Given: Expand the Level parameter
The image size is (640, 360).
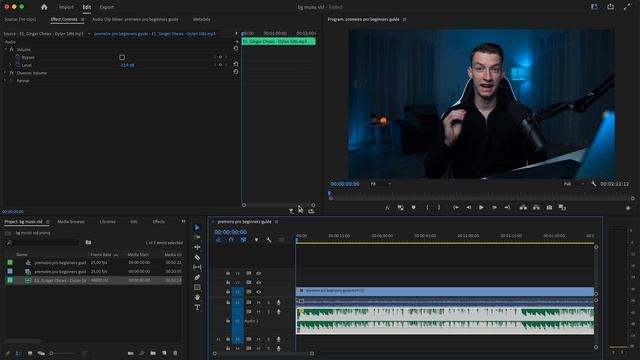Looking at the screenshot, I should tap(10, 65).
